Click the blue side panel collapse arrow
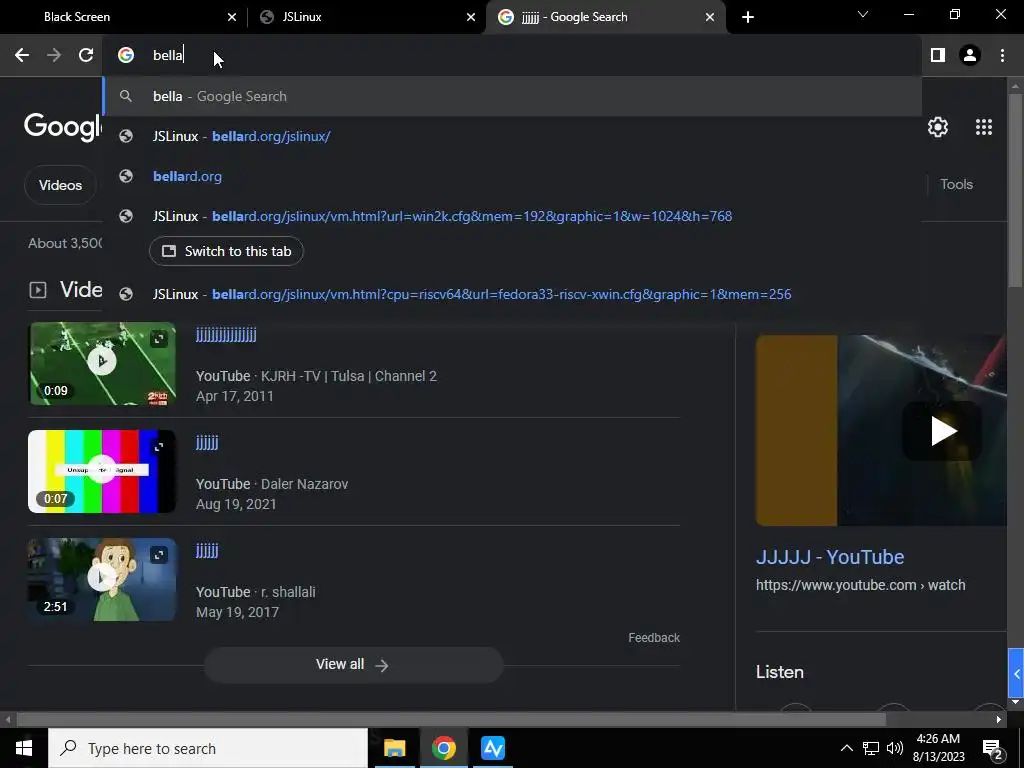The width and height of the screenshot is (1024, 768). (1016, 673)
